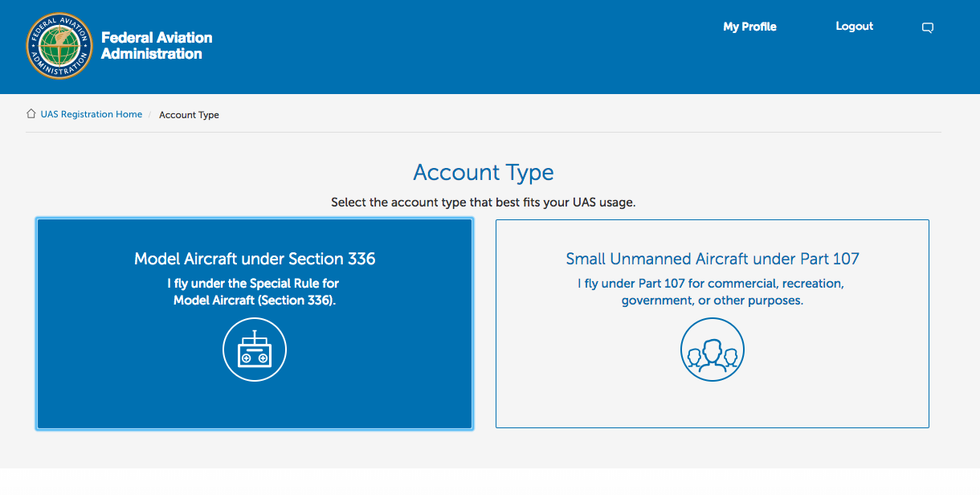Click the group of people icon
Viewport: 980px width, 495px height.
[712, 350]
